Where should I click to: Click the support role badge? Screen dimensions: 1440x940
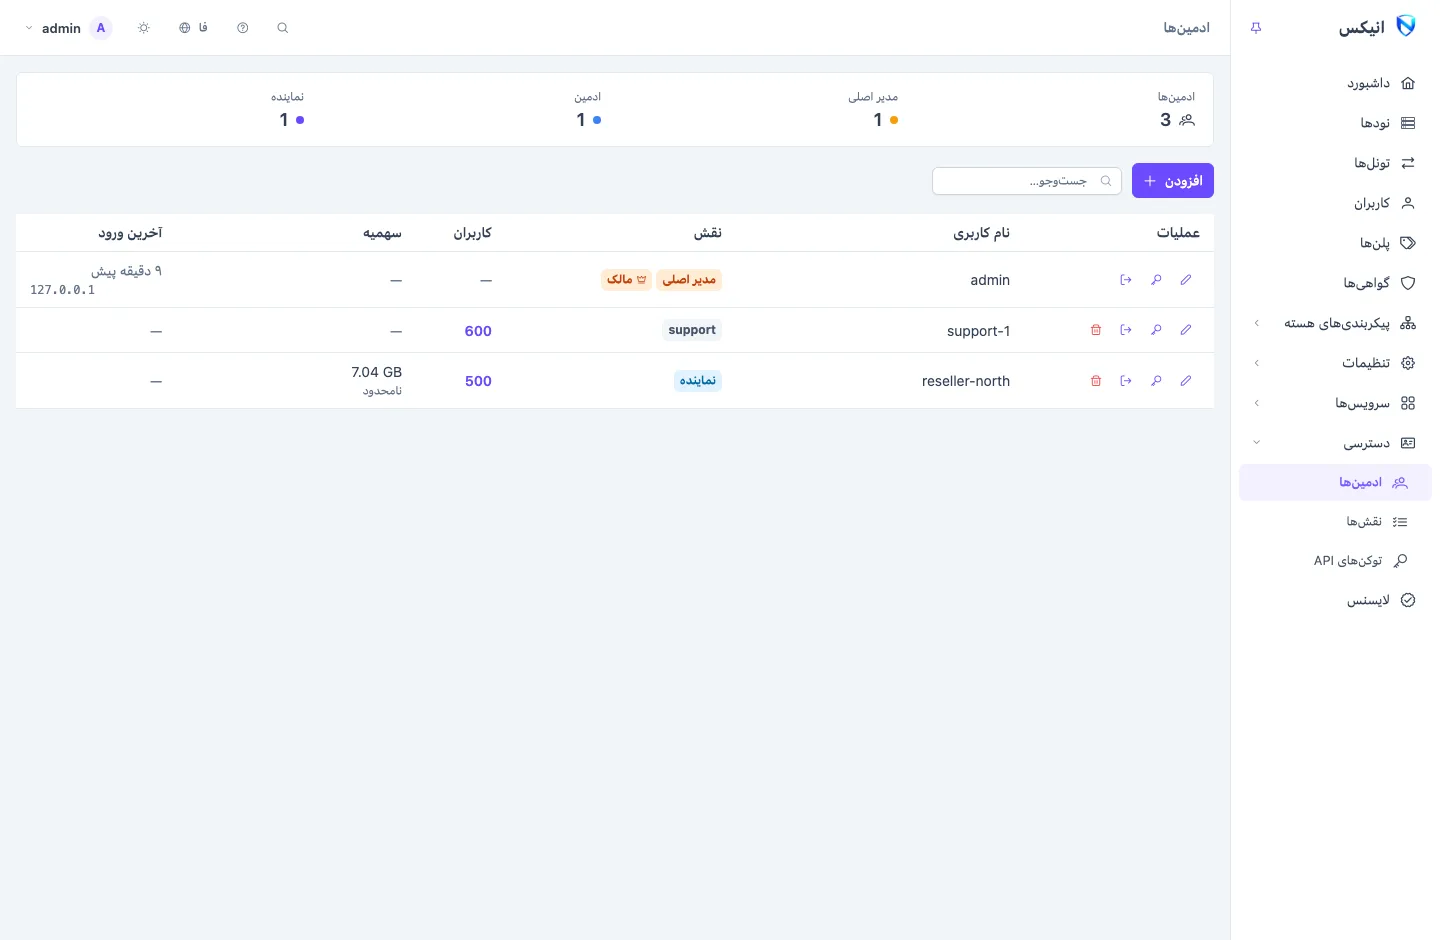[x=692, y=330]
